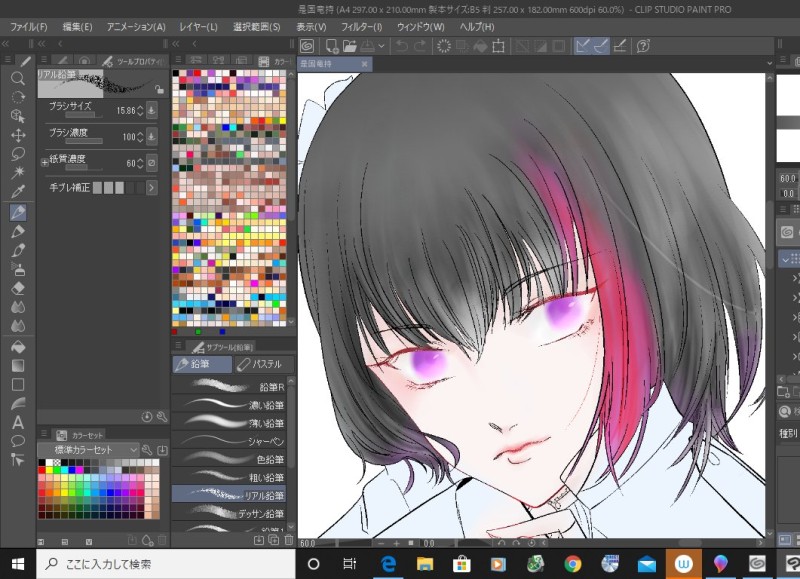Open the 編集(E) menu
Image resolution: width=800 pixels, height=579 pixels.
tap(77, 27)
